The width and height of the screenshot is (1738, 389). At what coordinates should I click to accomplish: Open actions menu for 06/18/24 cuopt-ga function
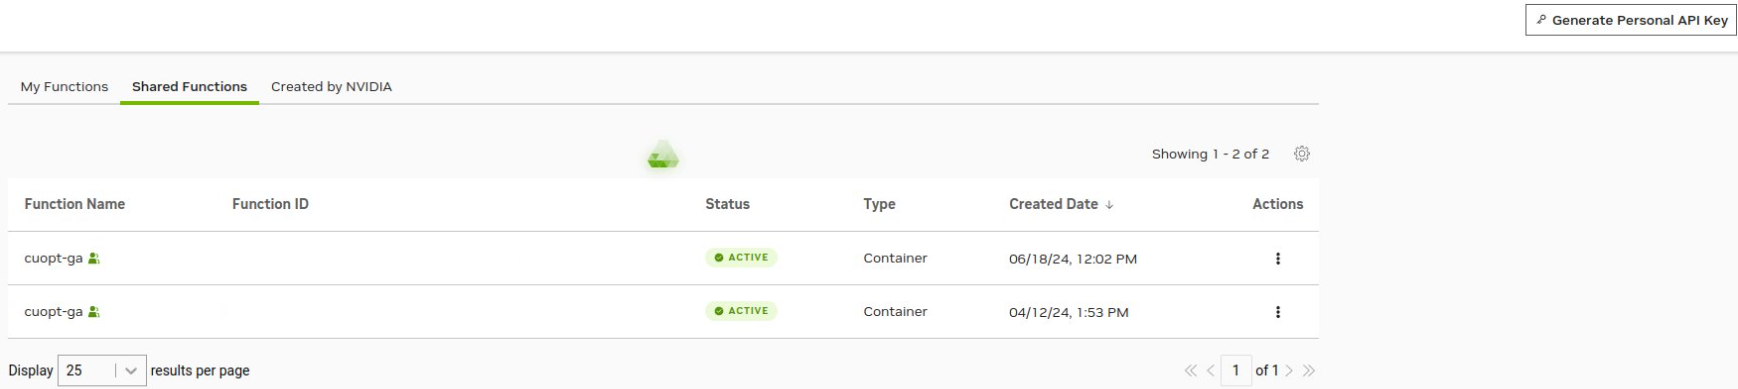[x=1277, y=259]
